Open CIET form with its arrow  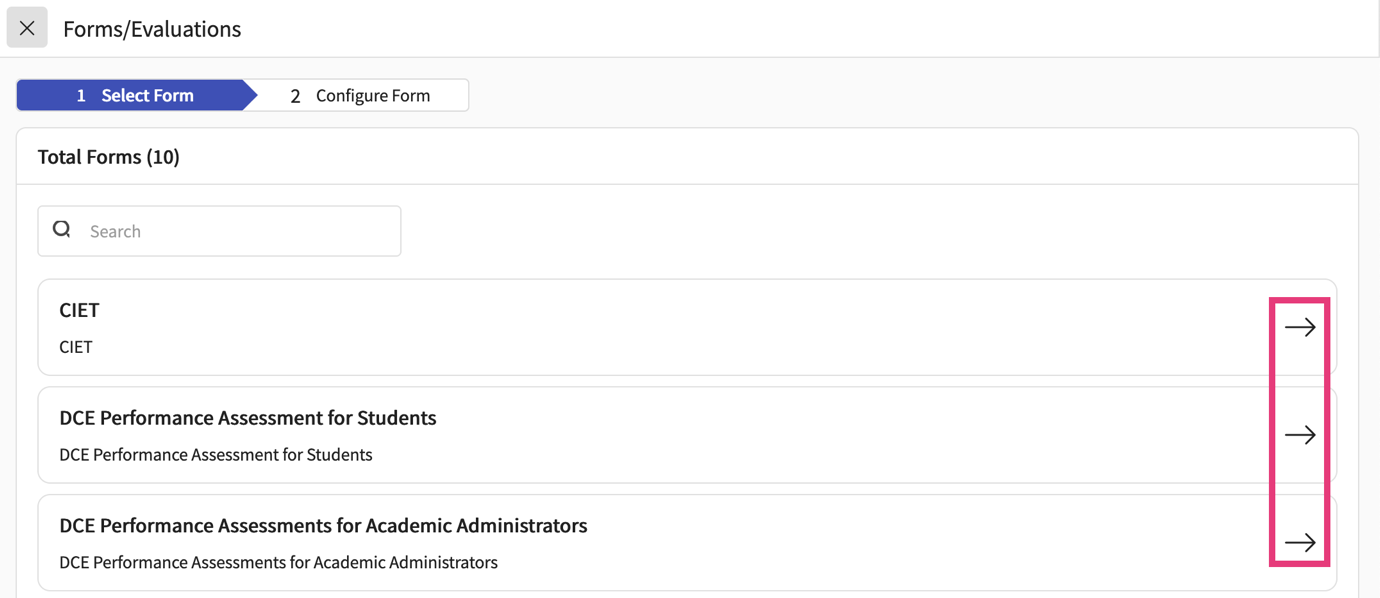(1300, 327)
